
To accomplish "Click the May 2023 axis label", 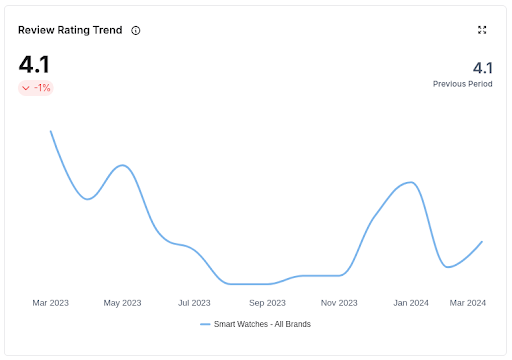I will tap(122, 303).
